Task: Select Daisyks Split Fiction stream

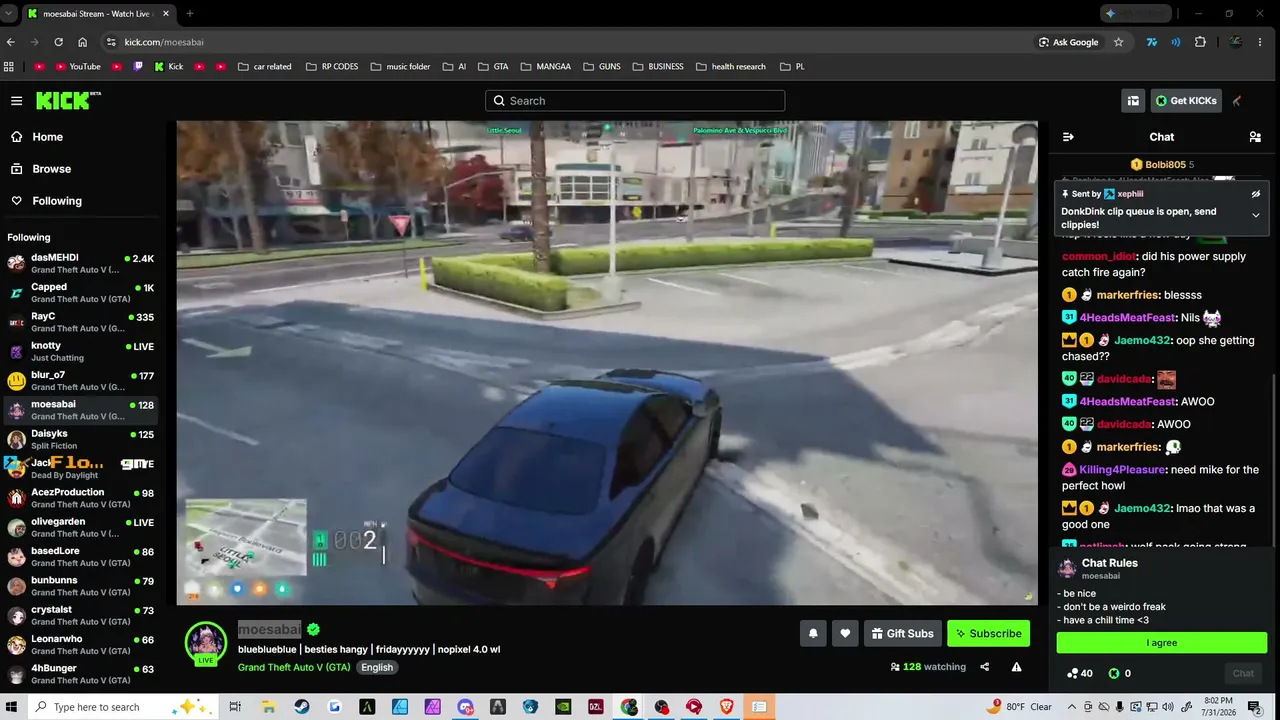Action: (x=80, y=439)
